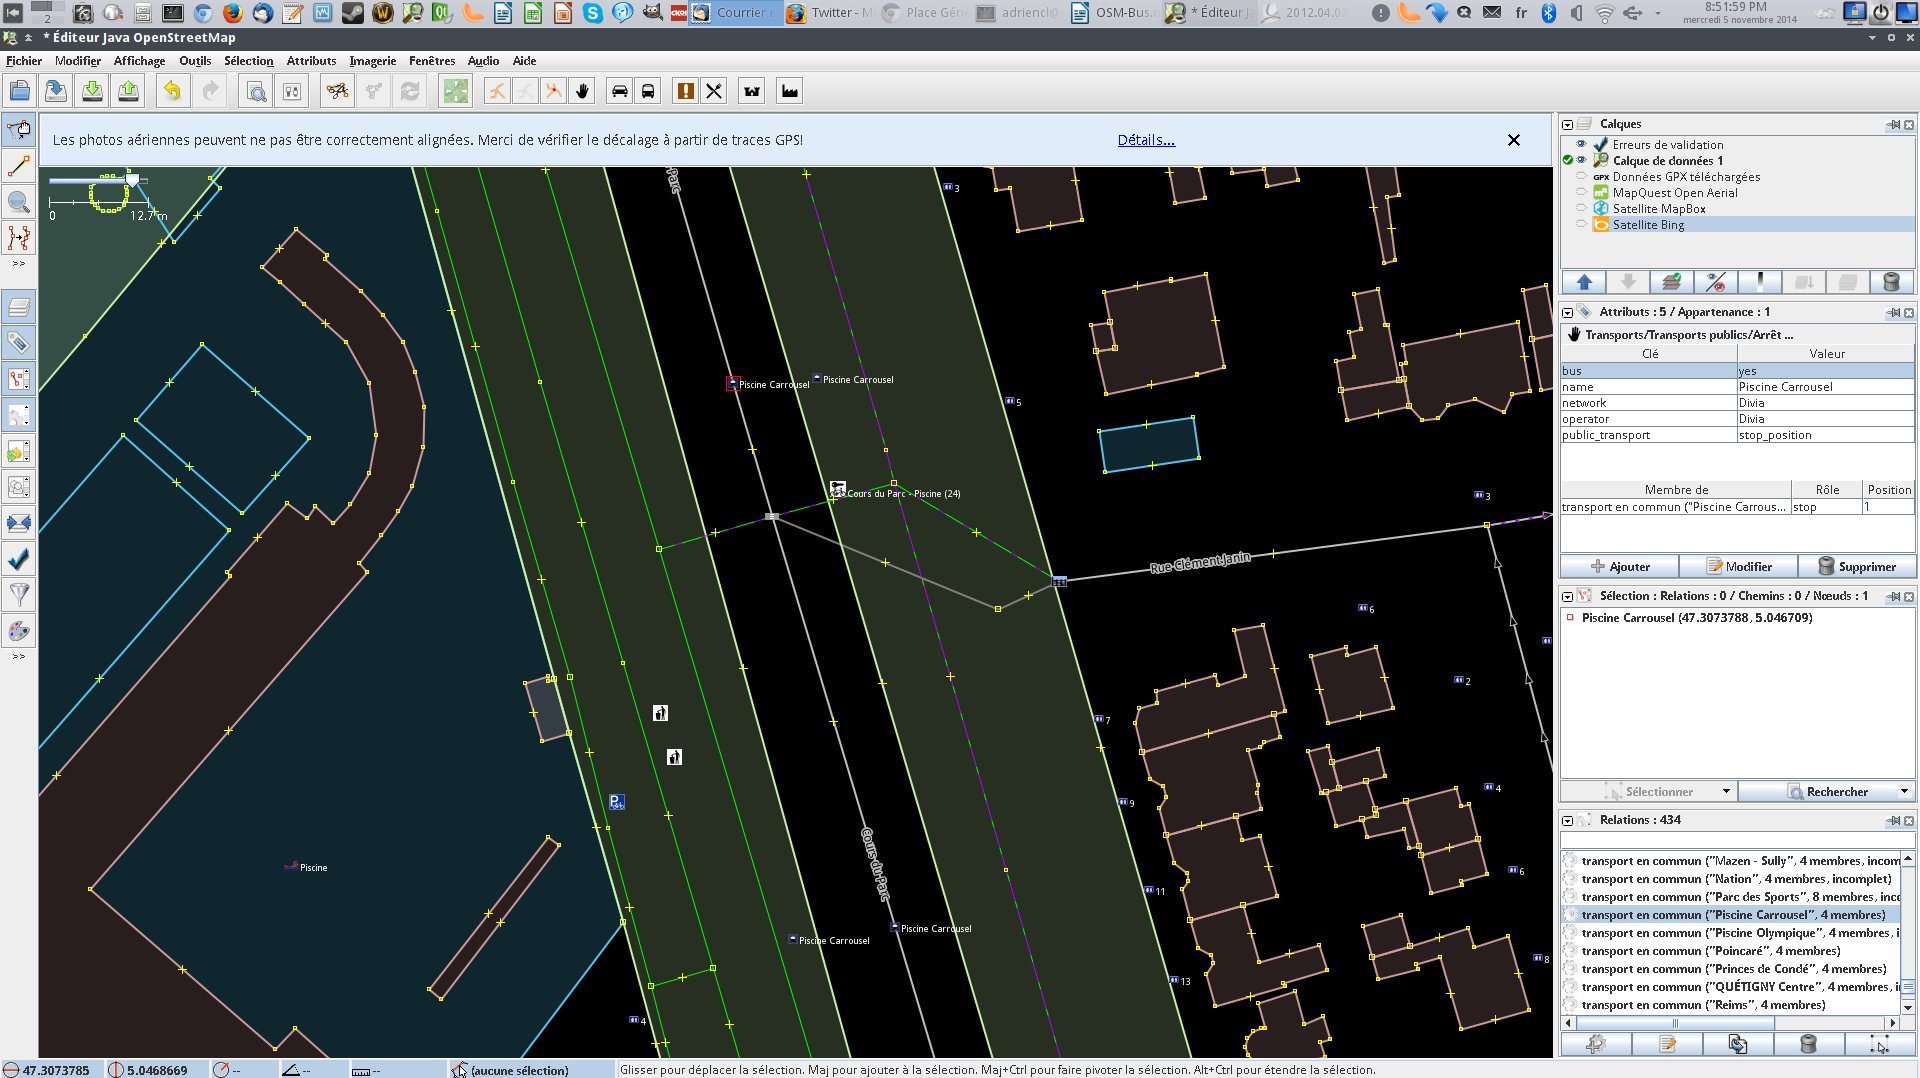The width and height of the screenshot is (1920, 1078).
Task: Toggle the layers list sidebar button
Action: pos(19,307)
